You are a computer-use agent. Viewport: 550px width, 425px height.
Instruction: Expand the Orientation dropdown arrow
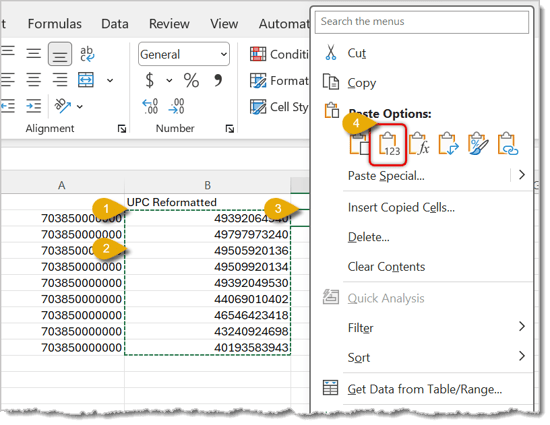[80, 107]
